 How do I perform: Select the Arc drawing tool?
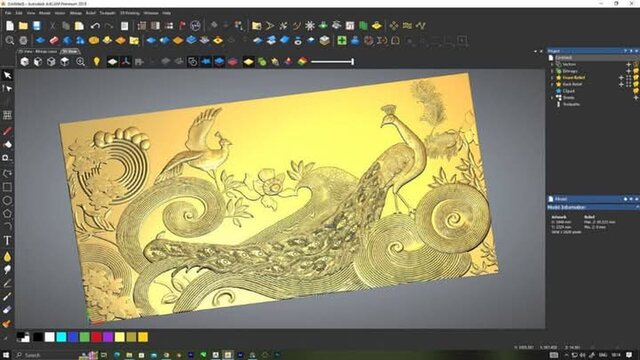click(x=7, y=226)
